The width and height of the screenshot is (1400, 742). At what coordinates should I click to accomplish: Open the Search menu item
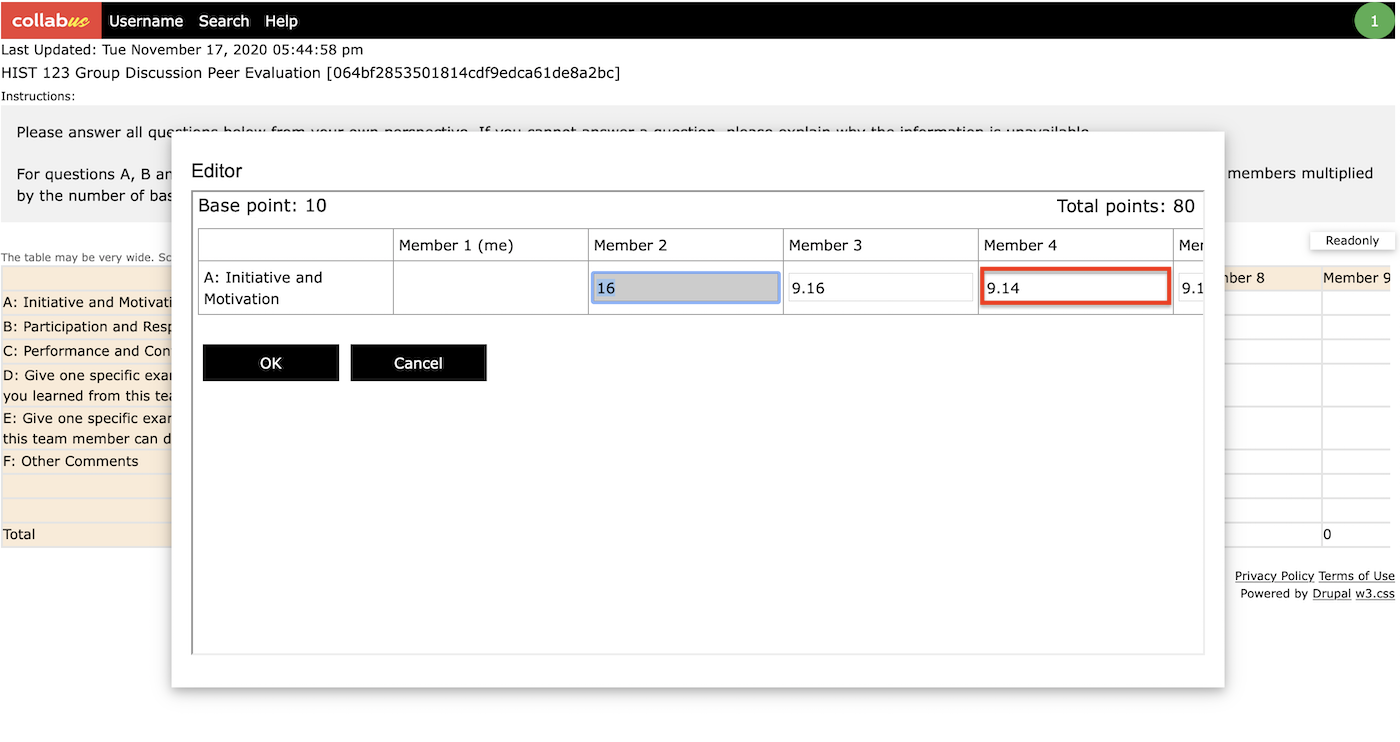(224, 21)
